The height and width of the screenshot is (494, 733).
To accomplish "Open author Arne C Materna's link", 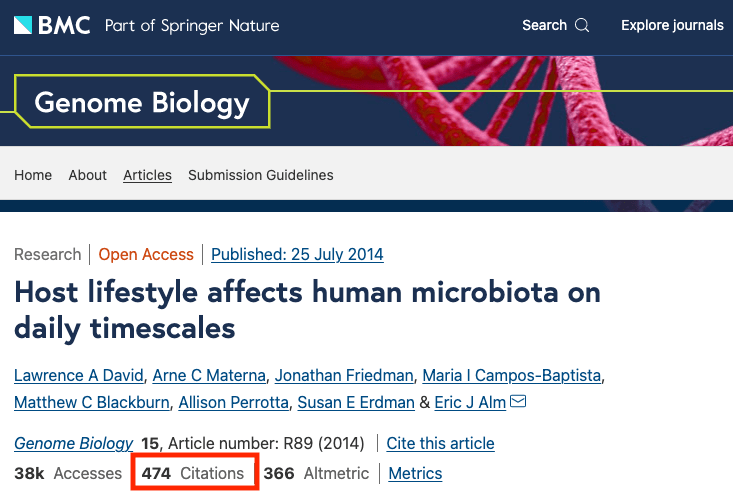I will point(209,376).
